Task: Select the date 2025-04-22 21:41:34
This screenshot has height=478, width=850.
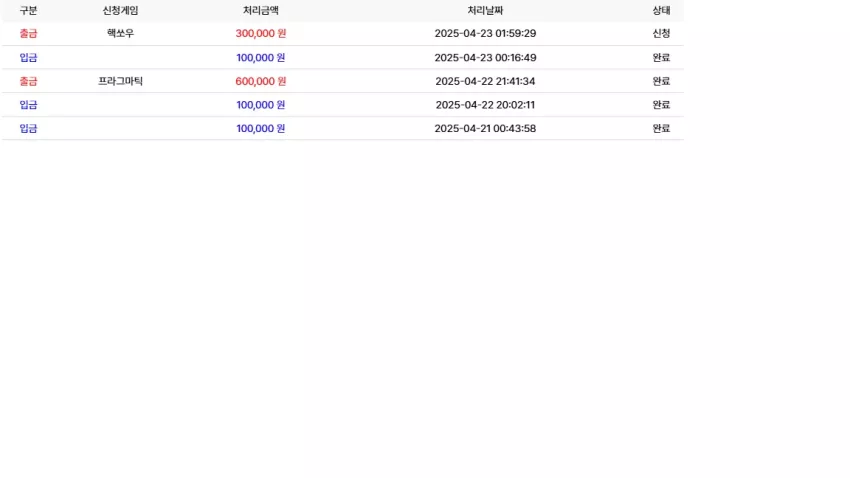Action: 485,81
